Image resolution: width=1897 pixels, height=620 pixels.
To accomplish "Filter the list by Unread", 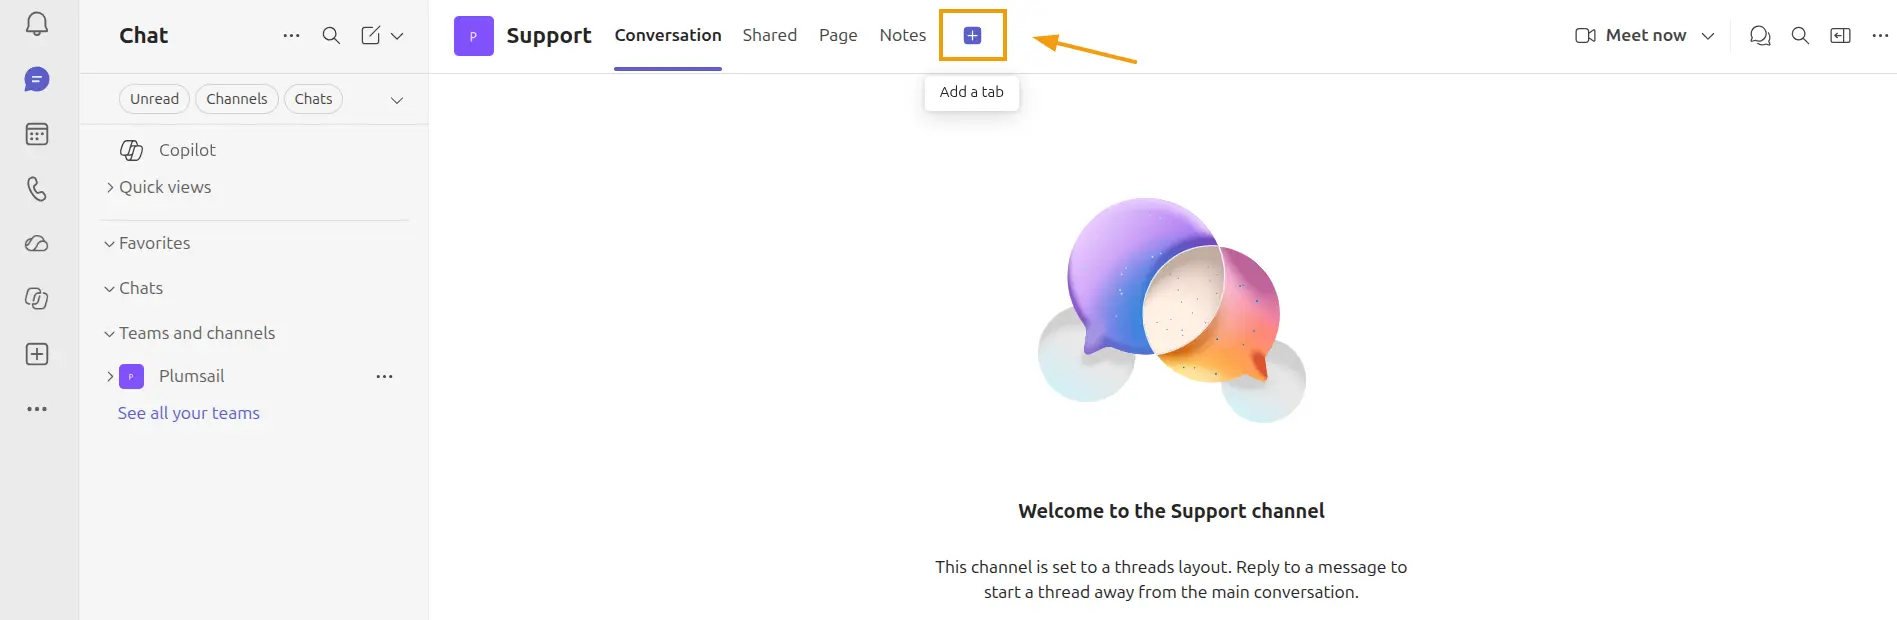I will 154,99.
